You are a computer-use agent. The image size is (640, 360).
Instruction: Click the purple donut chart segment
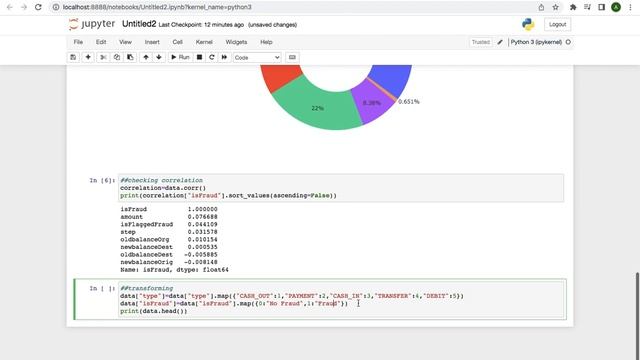(372, 104)
